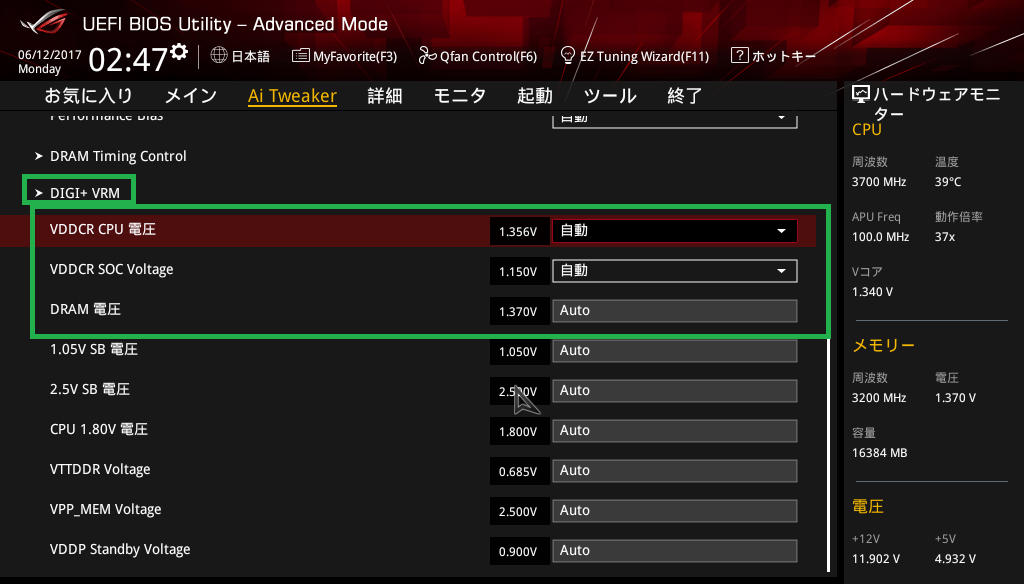Switch to ツール tab
Viewport: 1024px width, 584px height.
(x=610, y=96)
